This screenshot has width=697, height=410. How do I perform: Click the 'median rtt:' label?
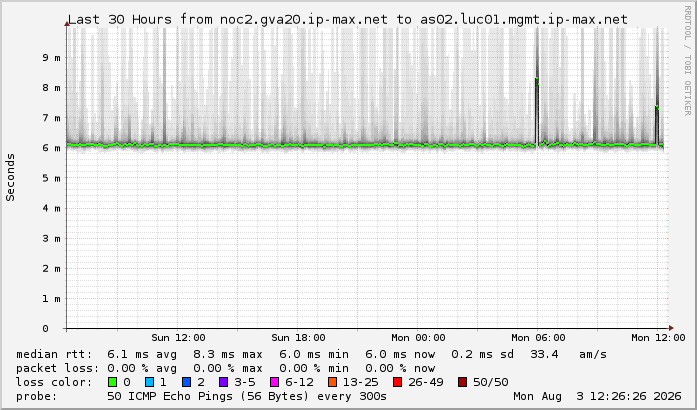click(54, 354)
